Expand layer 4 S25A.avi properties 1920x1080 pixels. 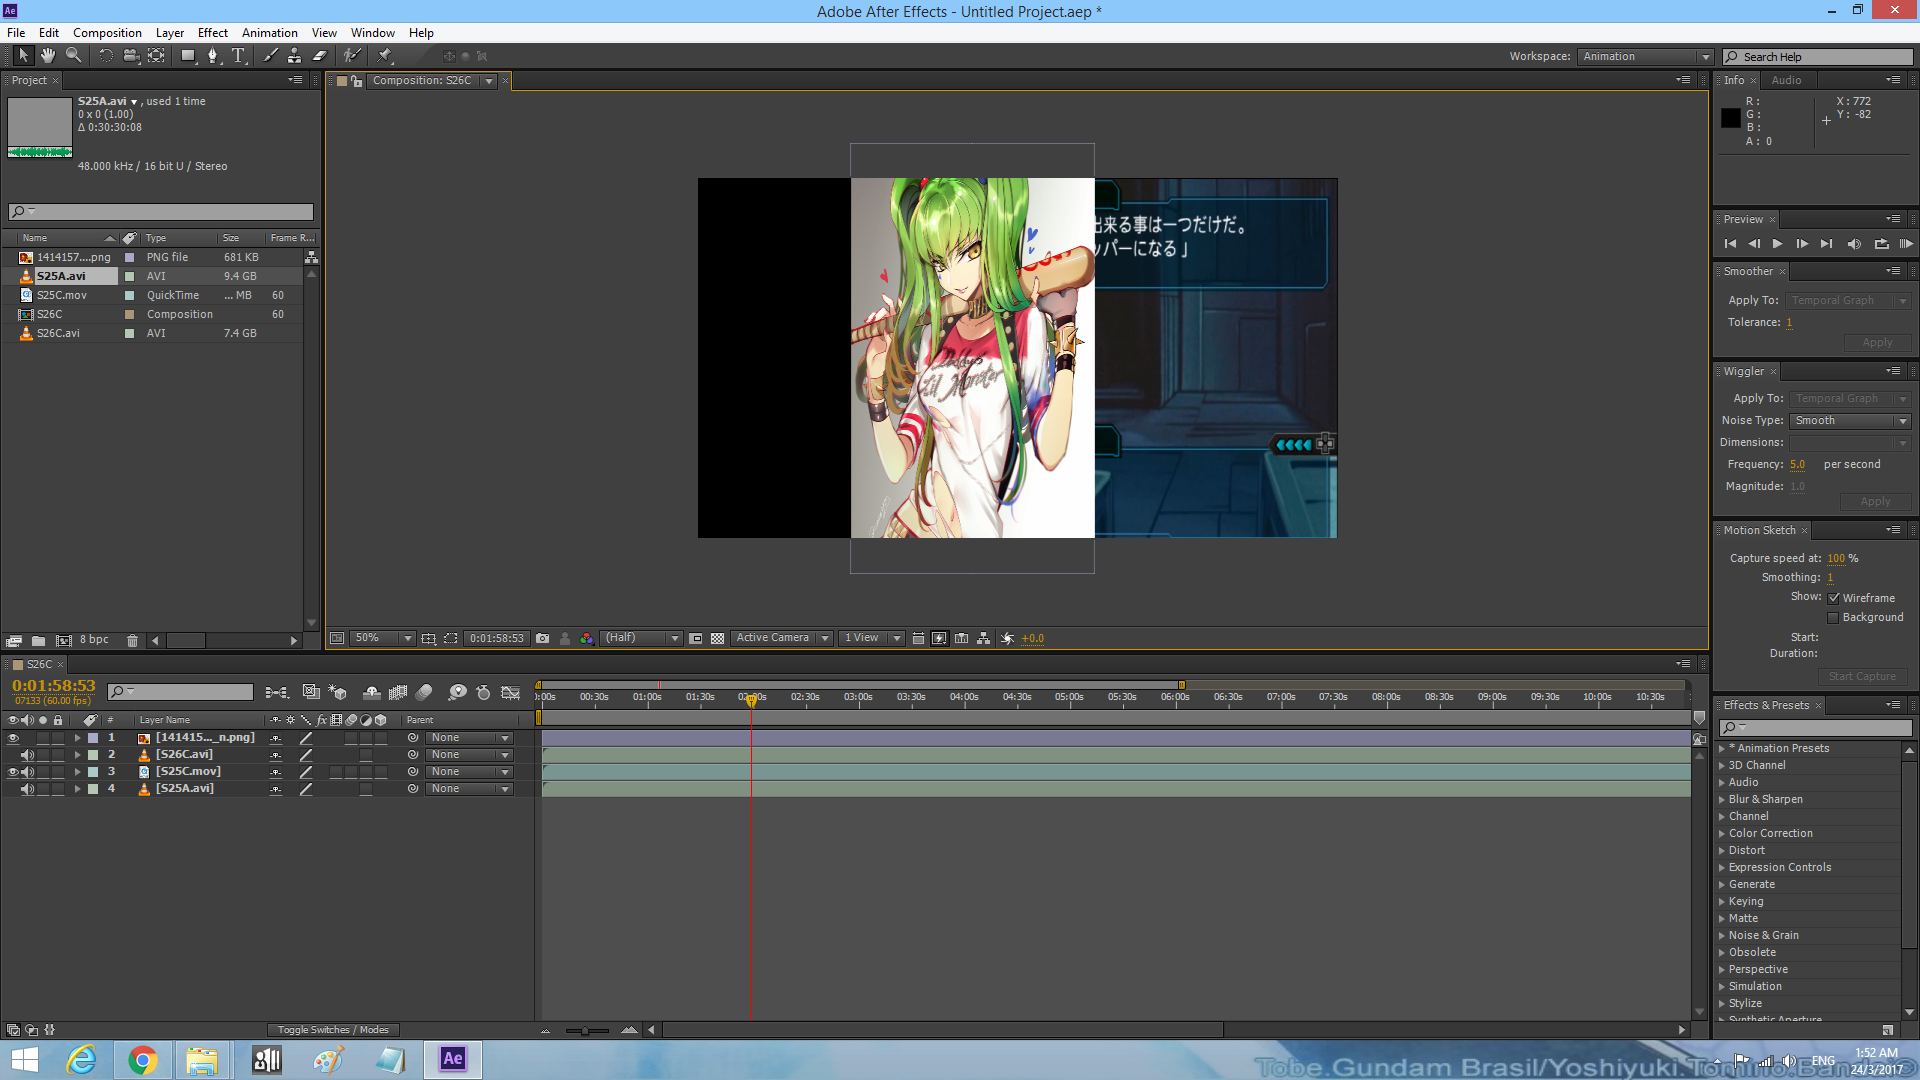click(x=77, y=789)
